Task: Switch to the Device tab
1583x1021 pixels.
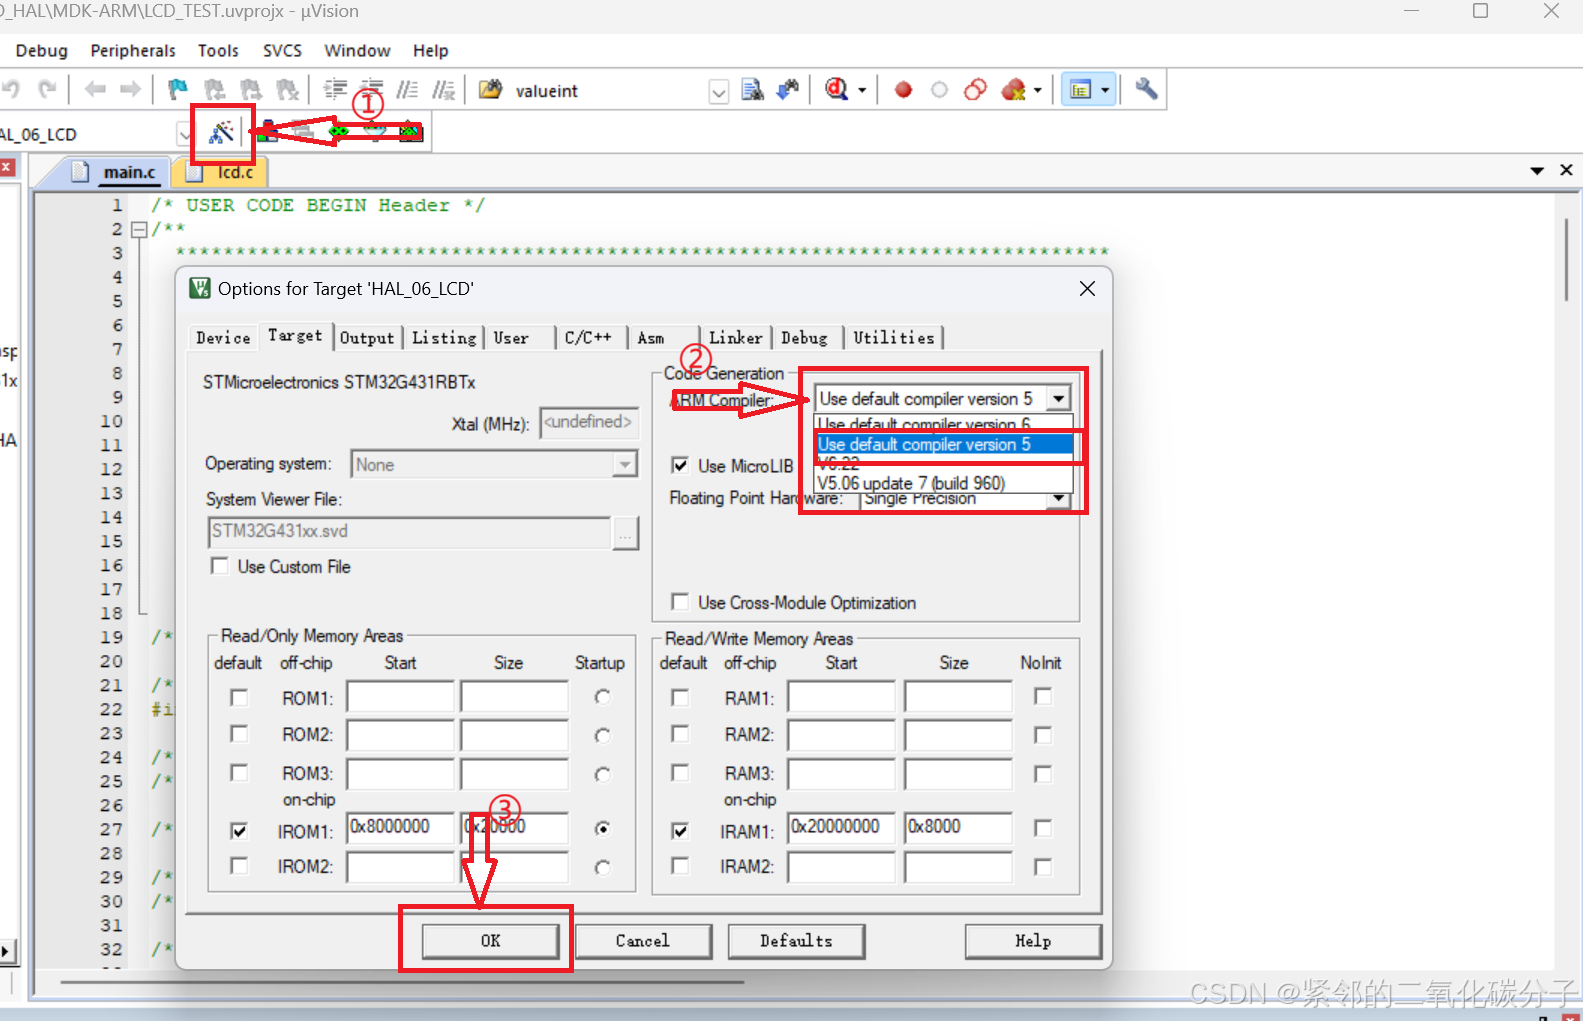Action: [x=223, y=338]
